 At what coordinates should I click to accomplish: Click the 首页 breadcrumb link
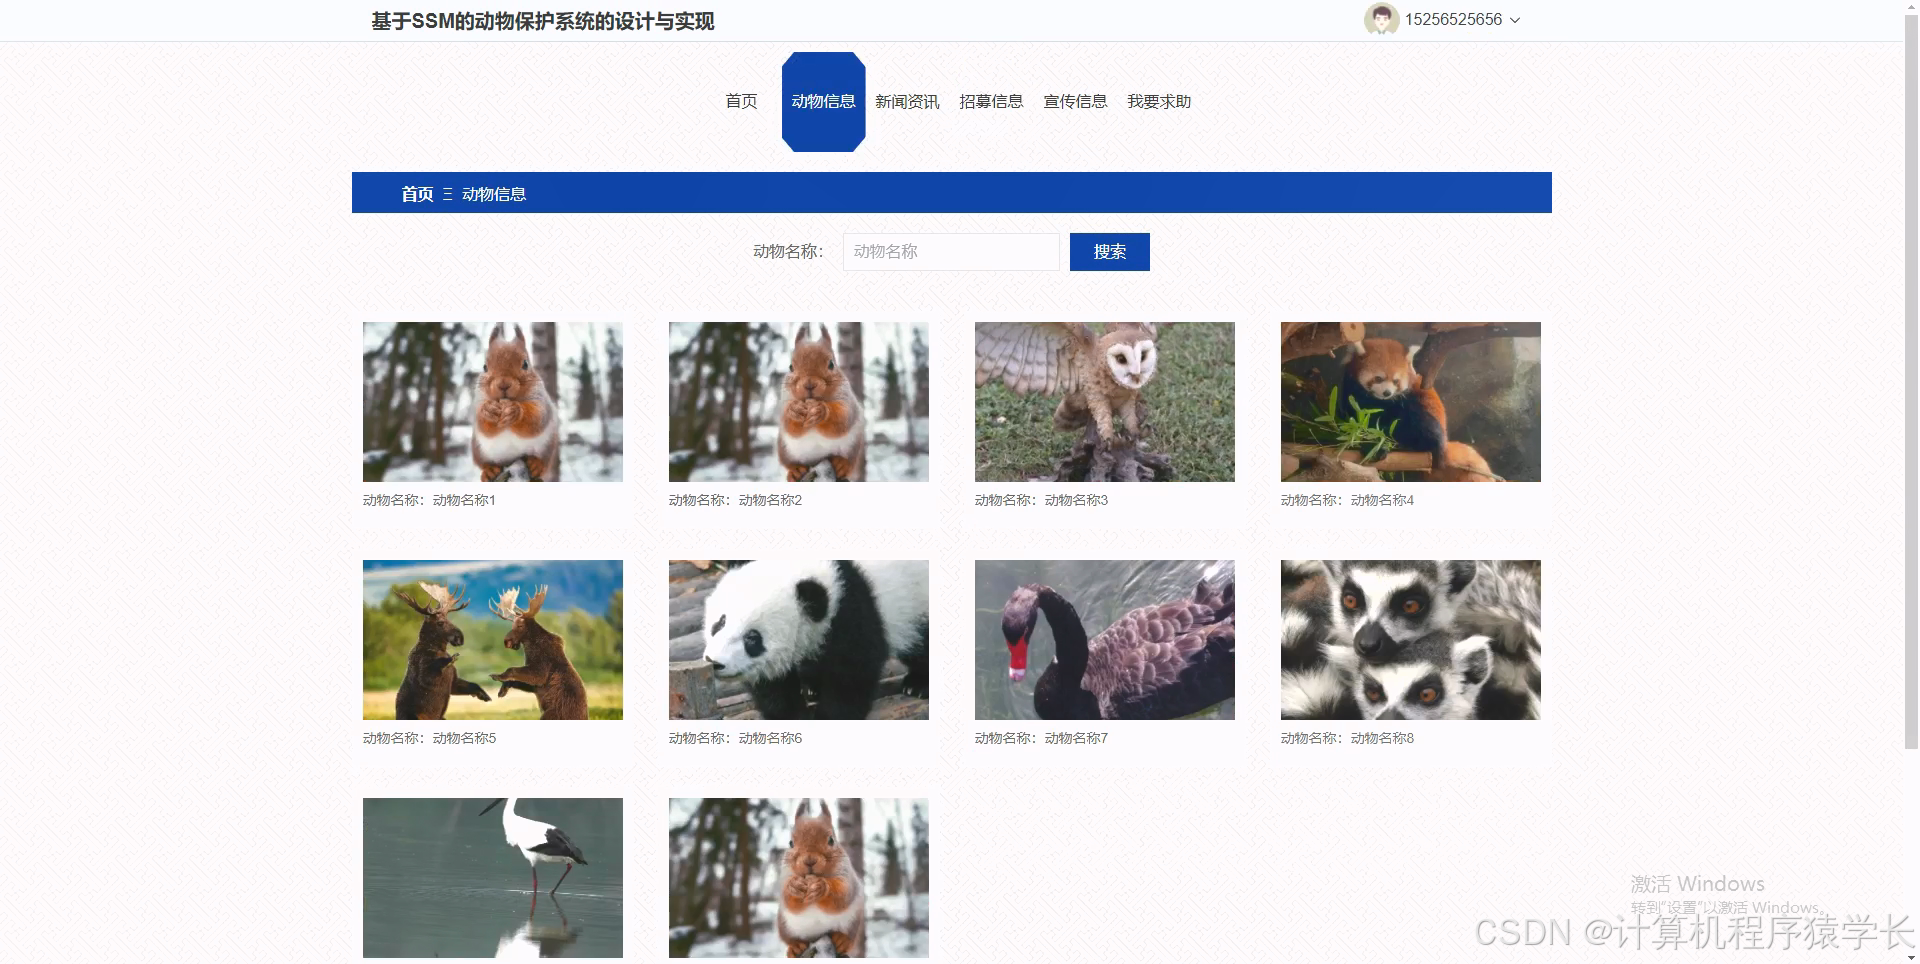[x=417, y=193]
